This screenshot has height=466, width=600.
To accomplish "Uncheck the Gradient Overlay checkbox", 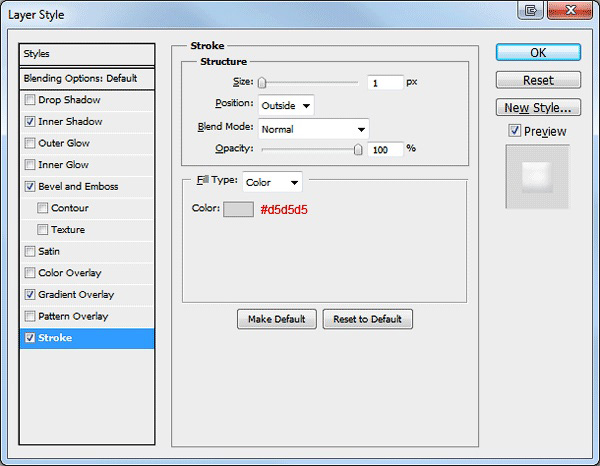I will click(29, 295).
